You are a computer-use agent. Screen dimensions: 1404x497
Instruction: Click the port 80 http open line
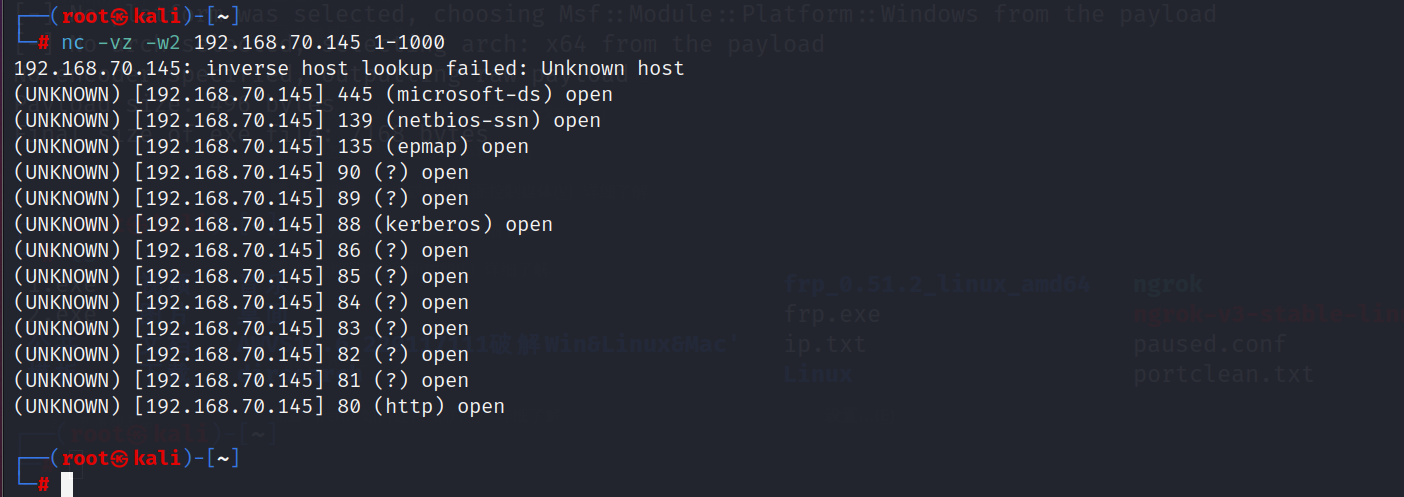[x=259, y=406]
